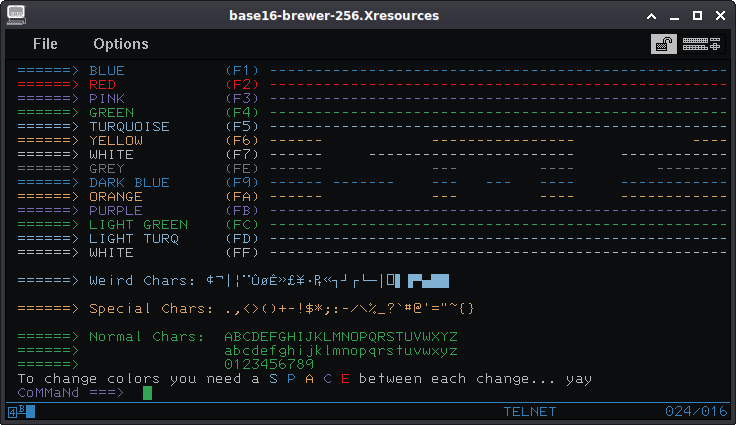Click the CoMMaNd ===> prompt text
The width and height of the screenshot is (736, 425).
[71, 393]
